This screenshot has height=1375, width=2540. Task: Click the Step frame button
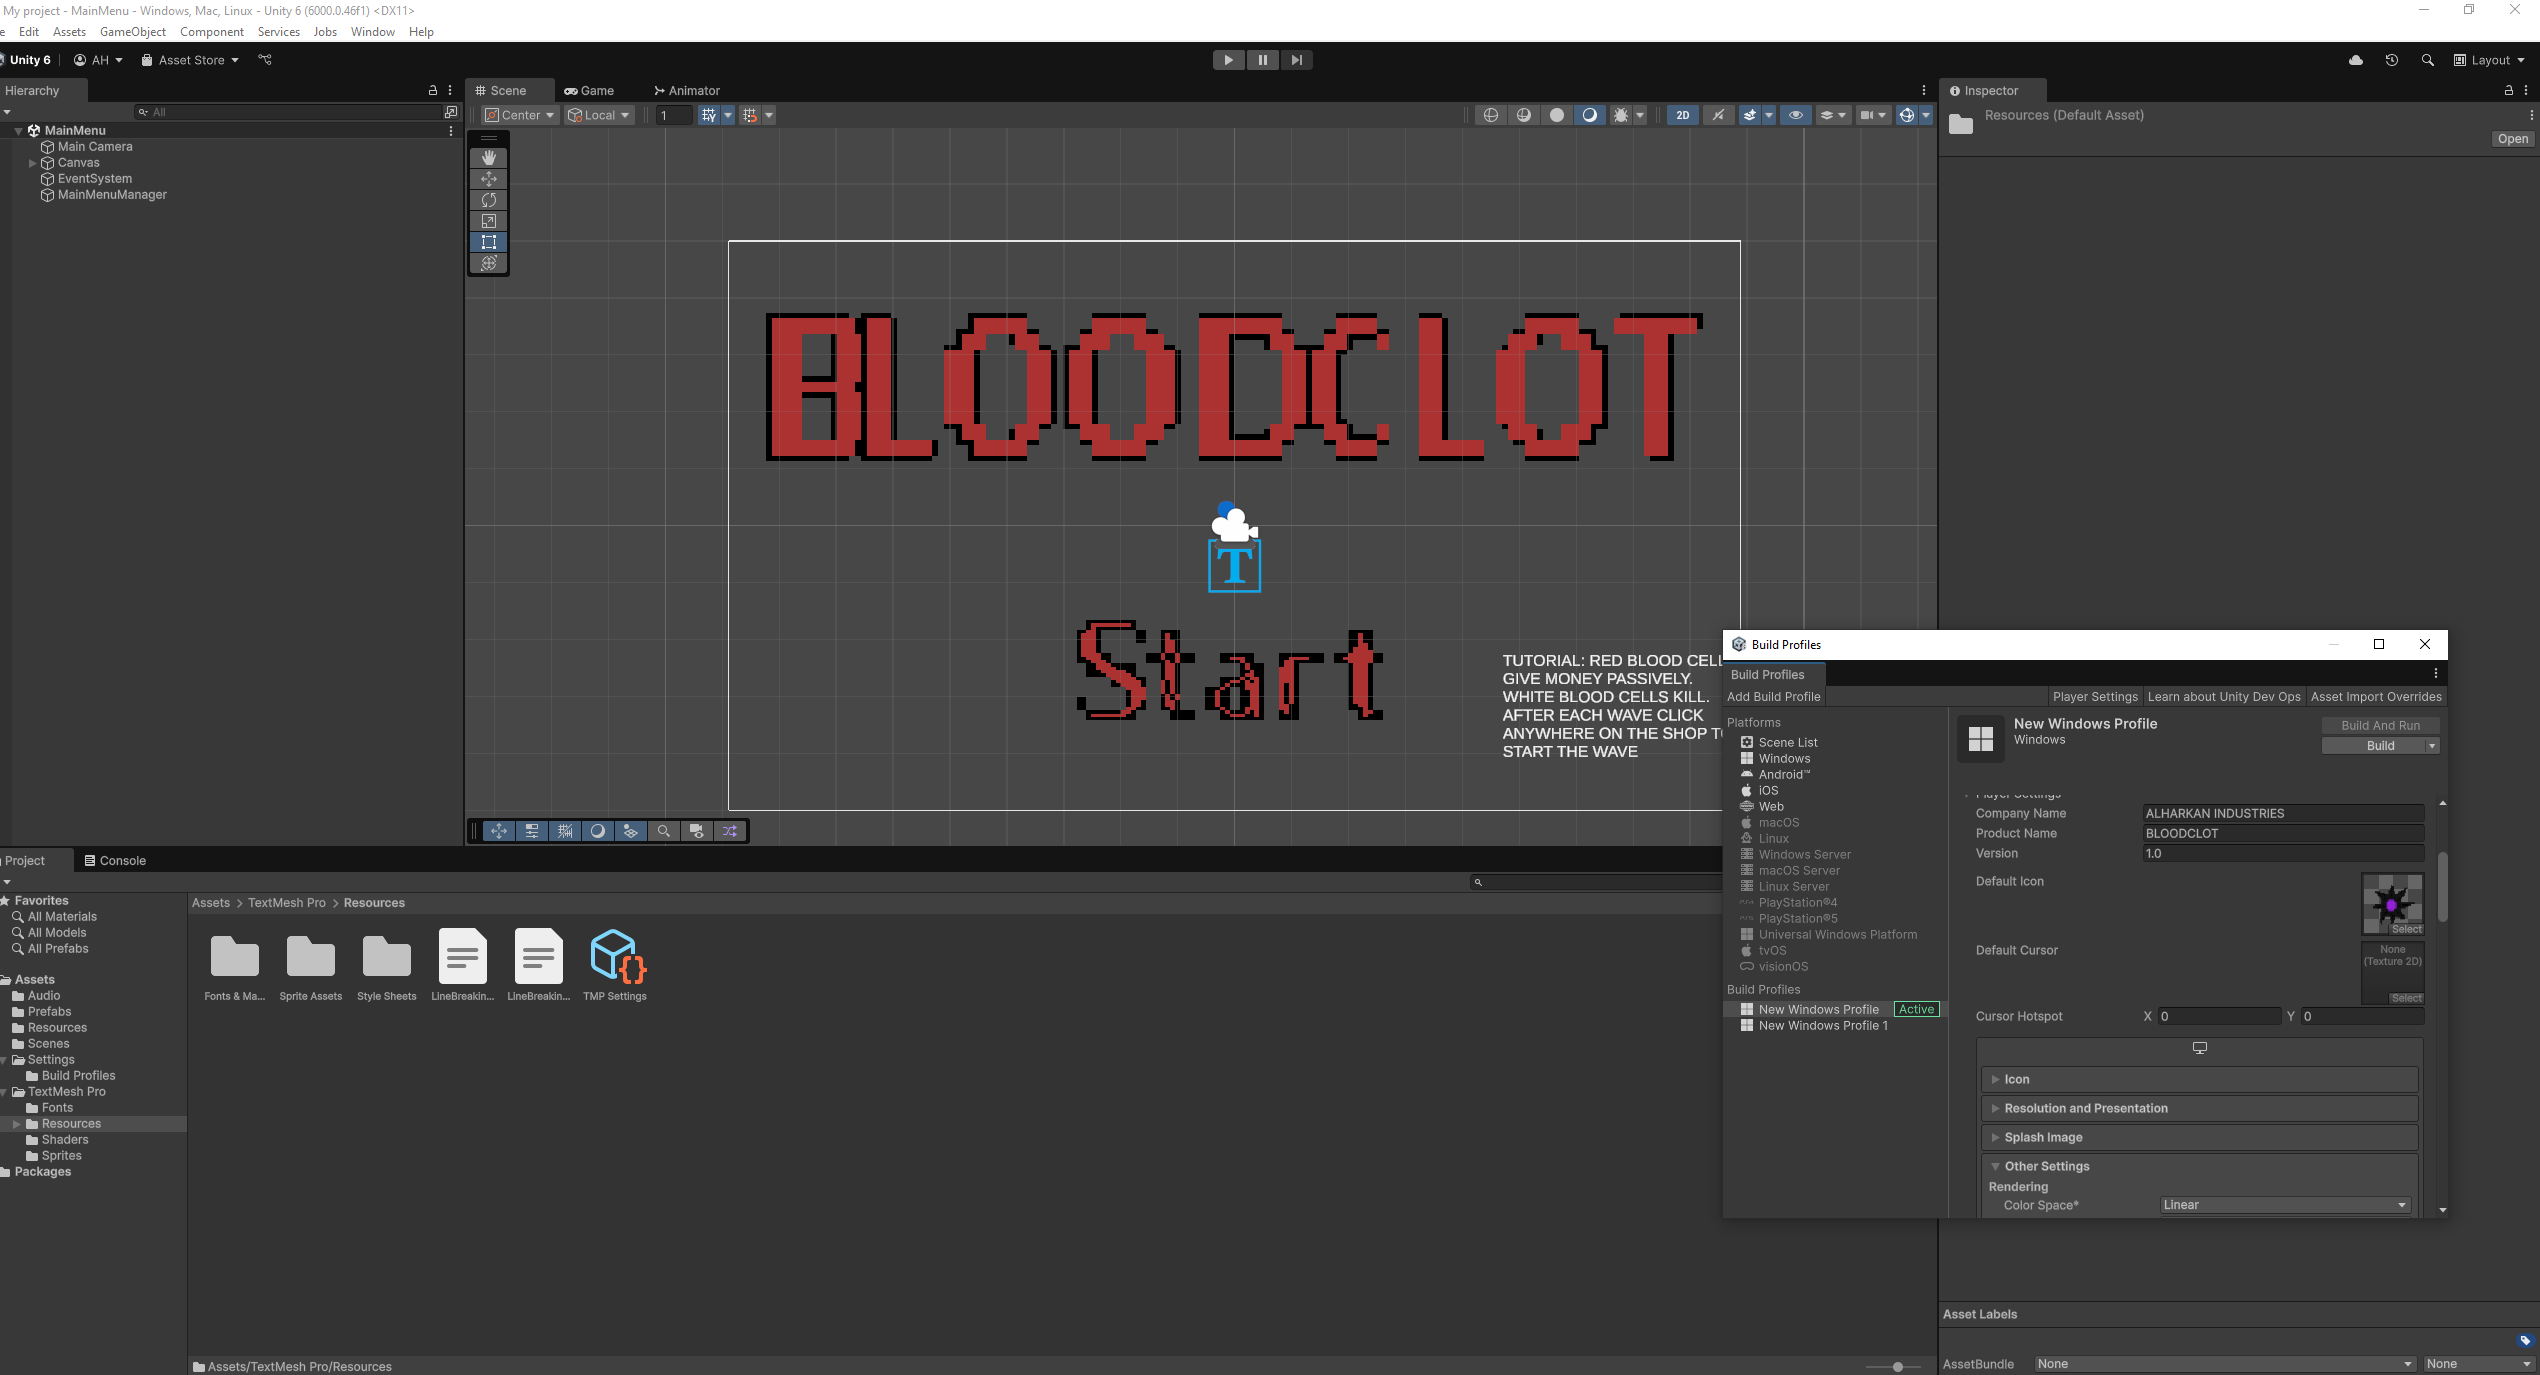point(1296,60)
